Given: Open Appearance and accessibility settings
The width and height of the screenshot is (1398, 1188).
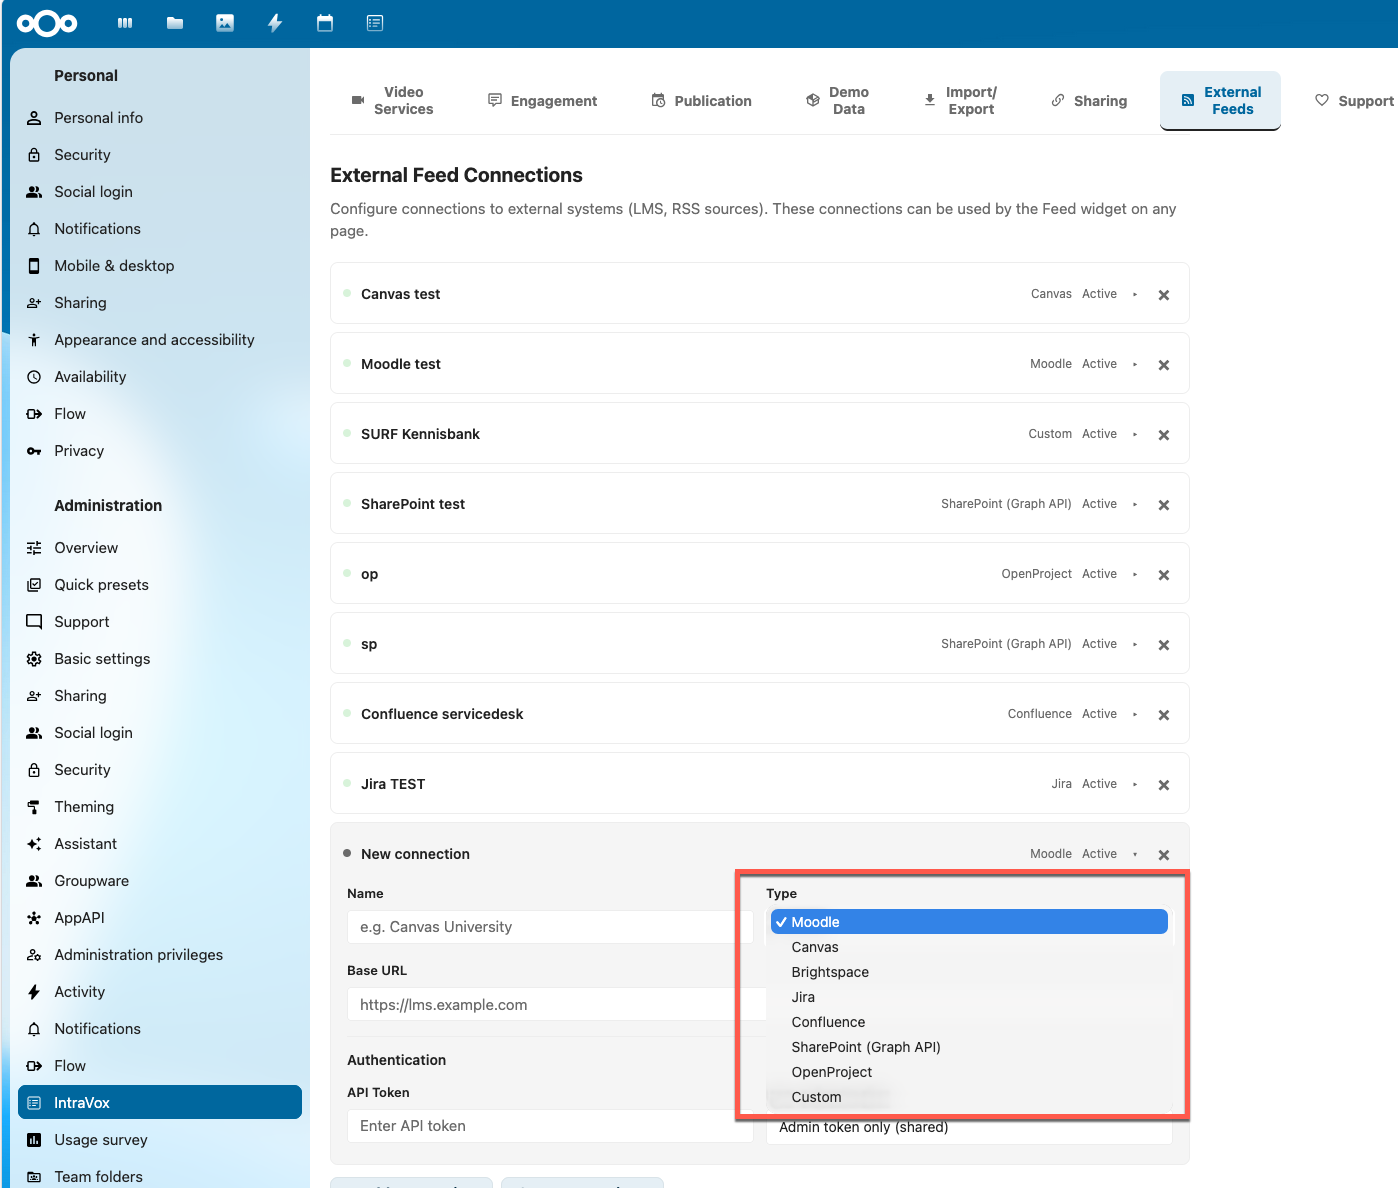Looking at the screenshot, I should click(x=160, y=340).
